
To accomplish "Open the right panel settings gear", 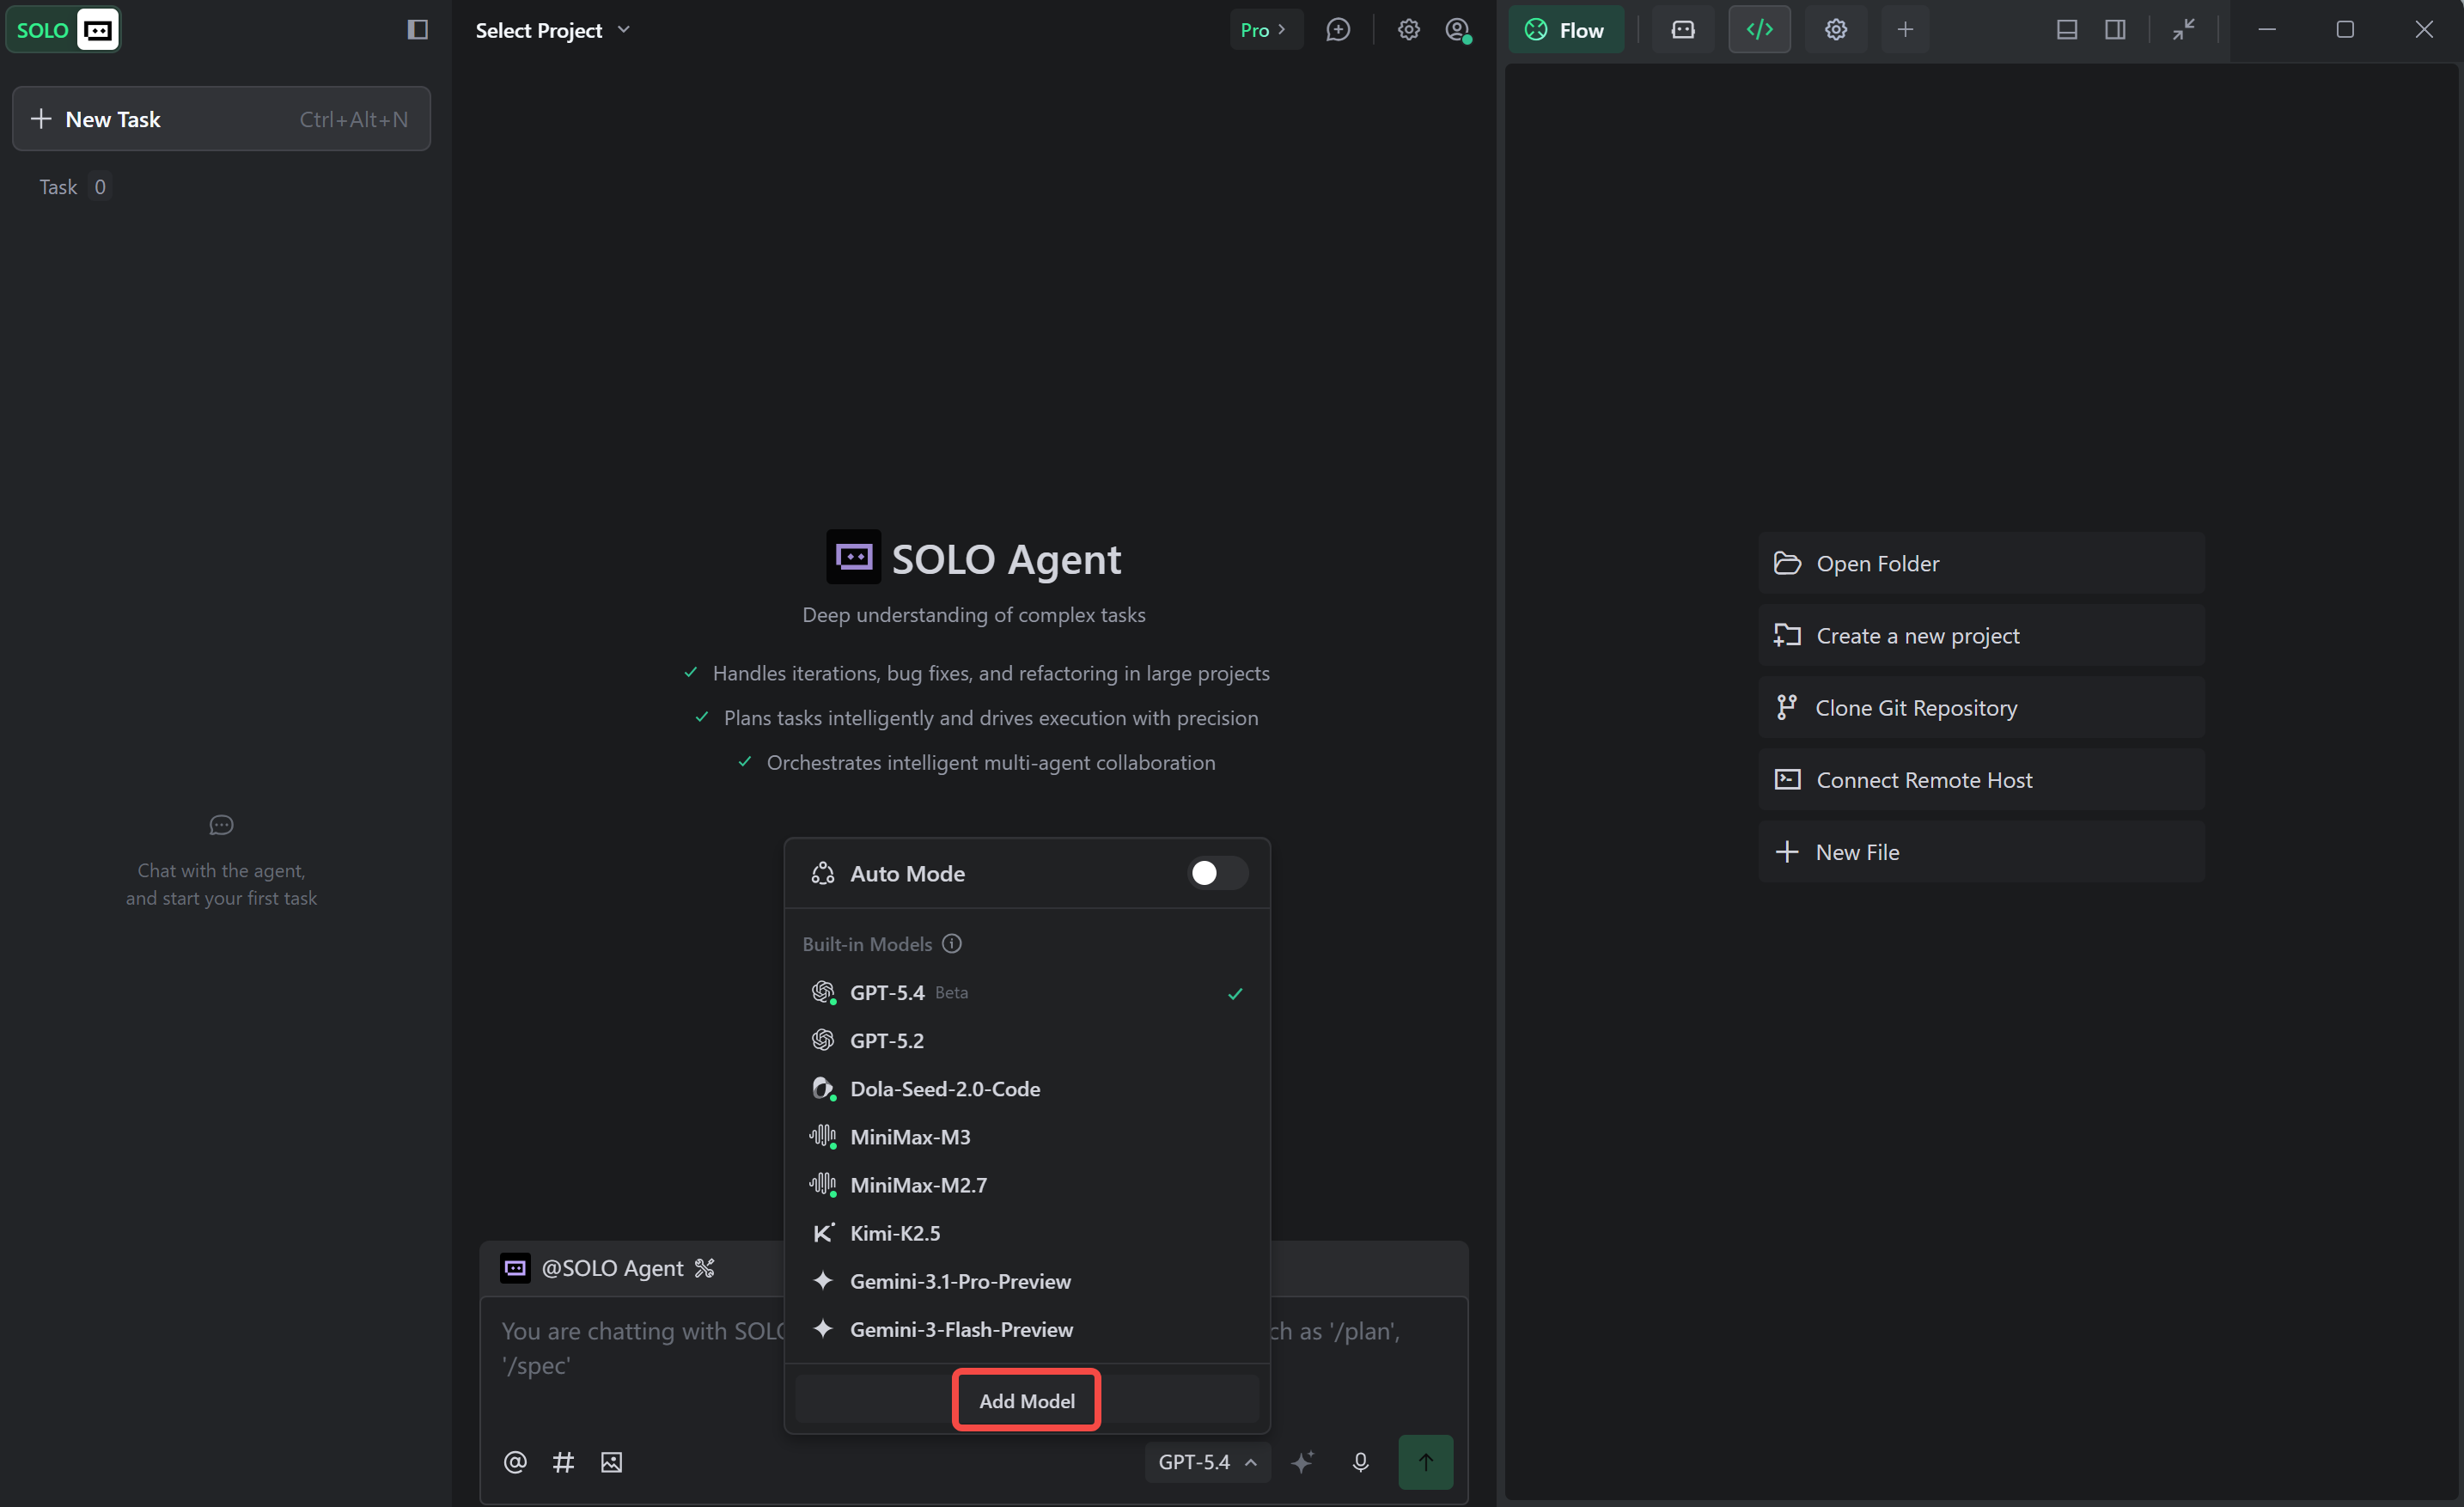I will point(1835,30).
